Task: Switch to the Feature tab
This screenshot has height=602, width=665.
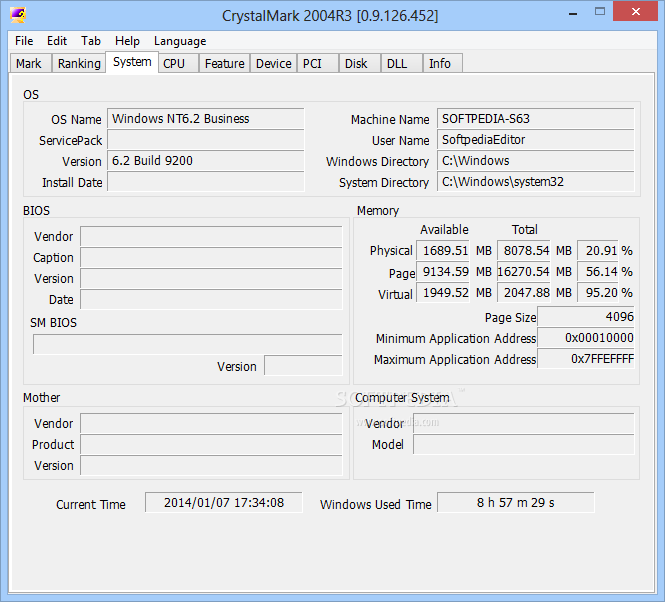Action: tap(224, 63)
